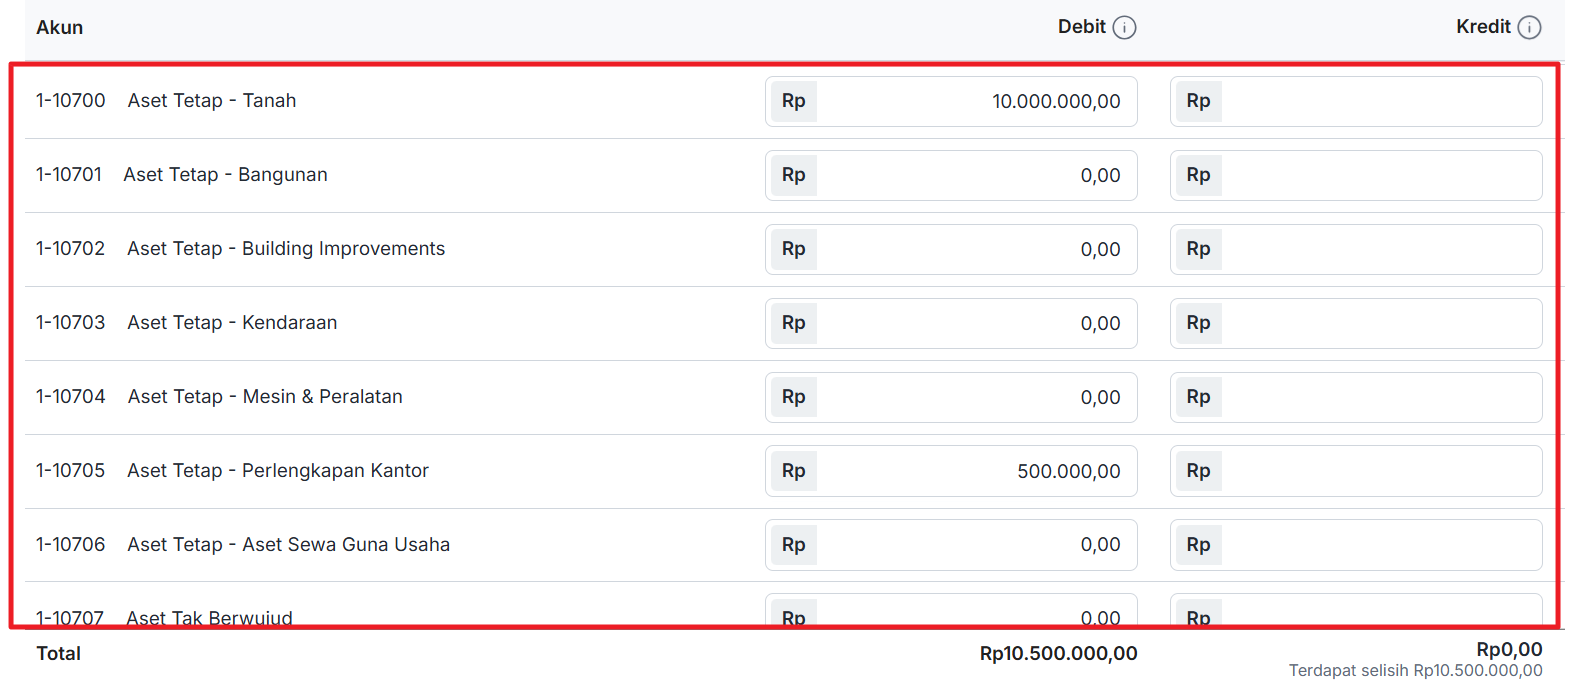Edit Debit for Mesin & Peralatan
Image resolution: width=1577 pixels, height=687 pixels.
975,397
